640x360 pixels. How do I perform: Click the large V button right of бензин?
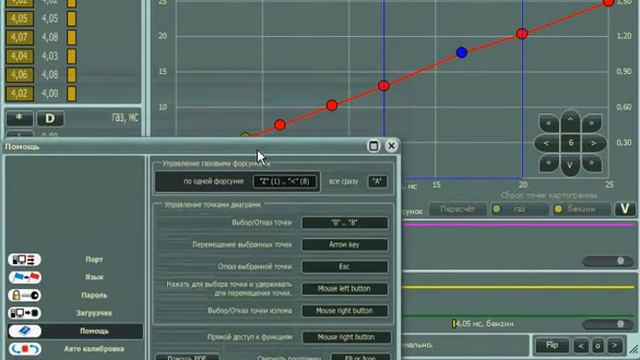coord(625,209)
